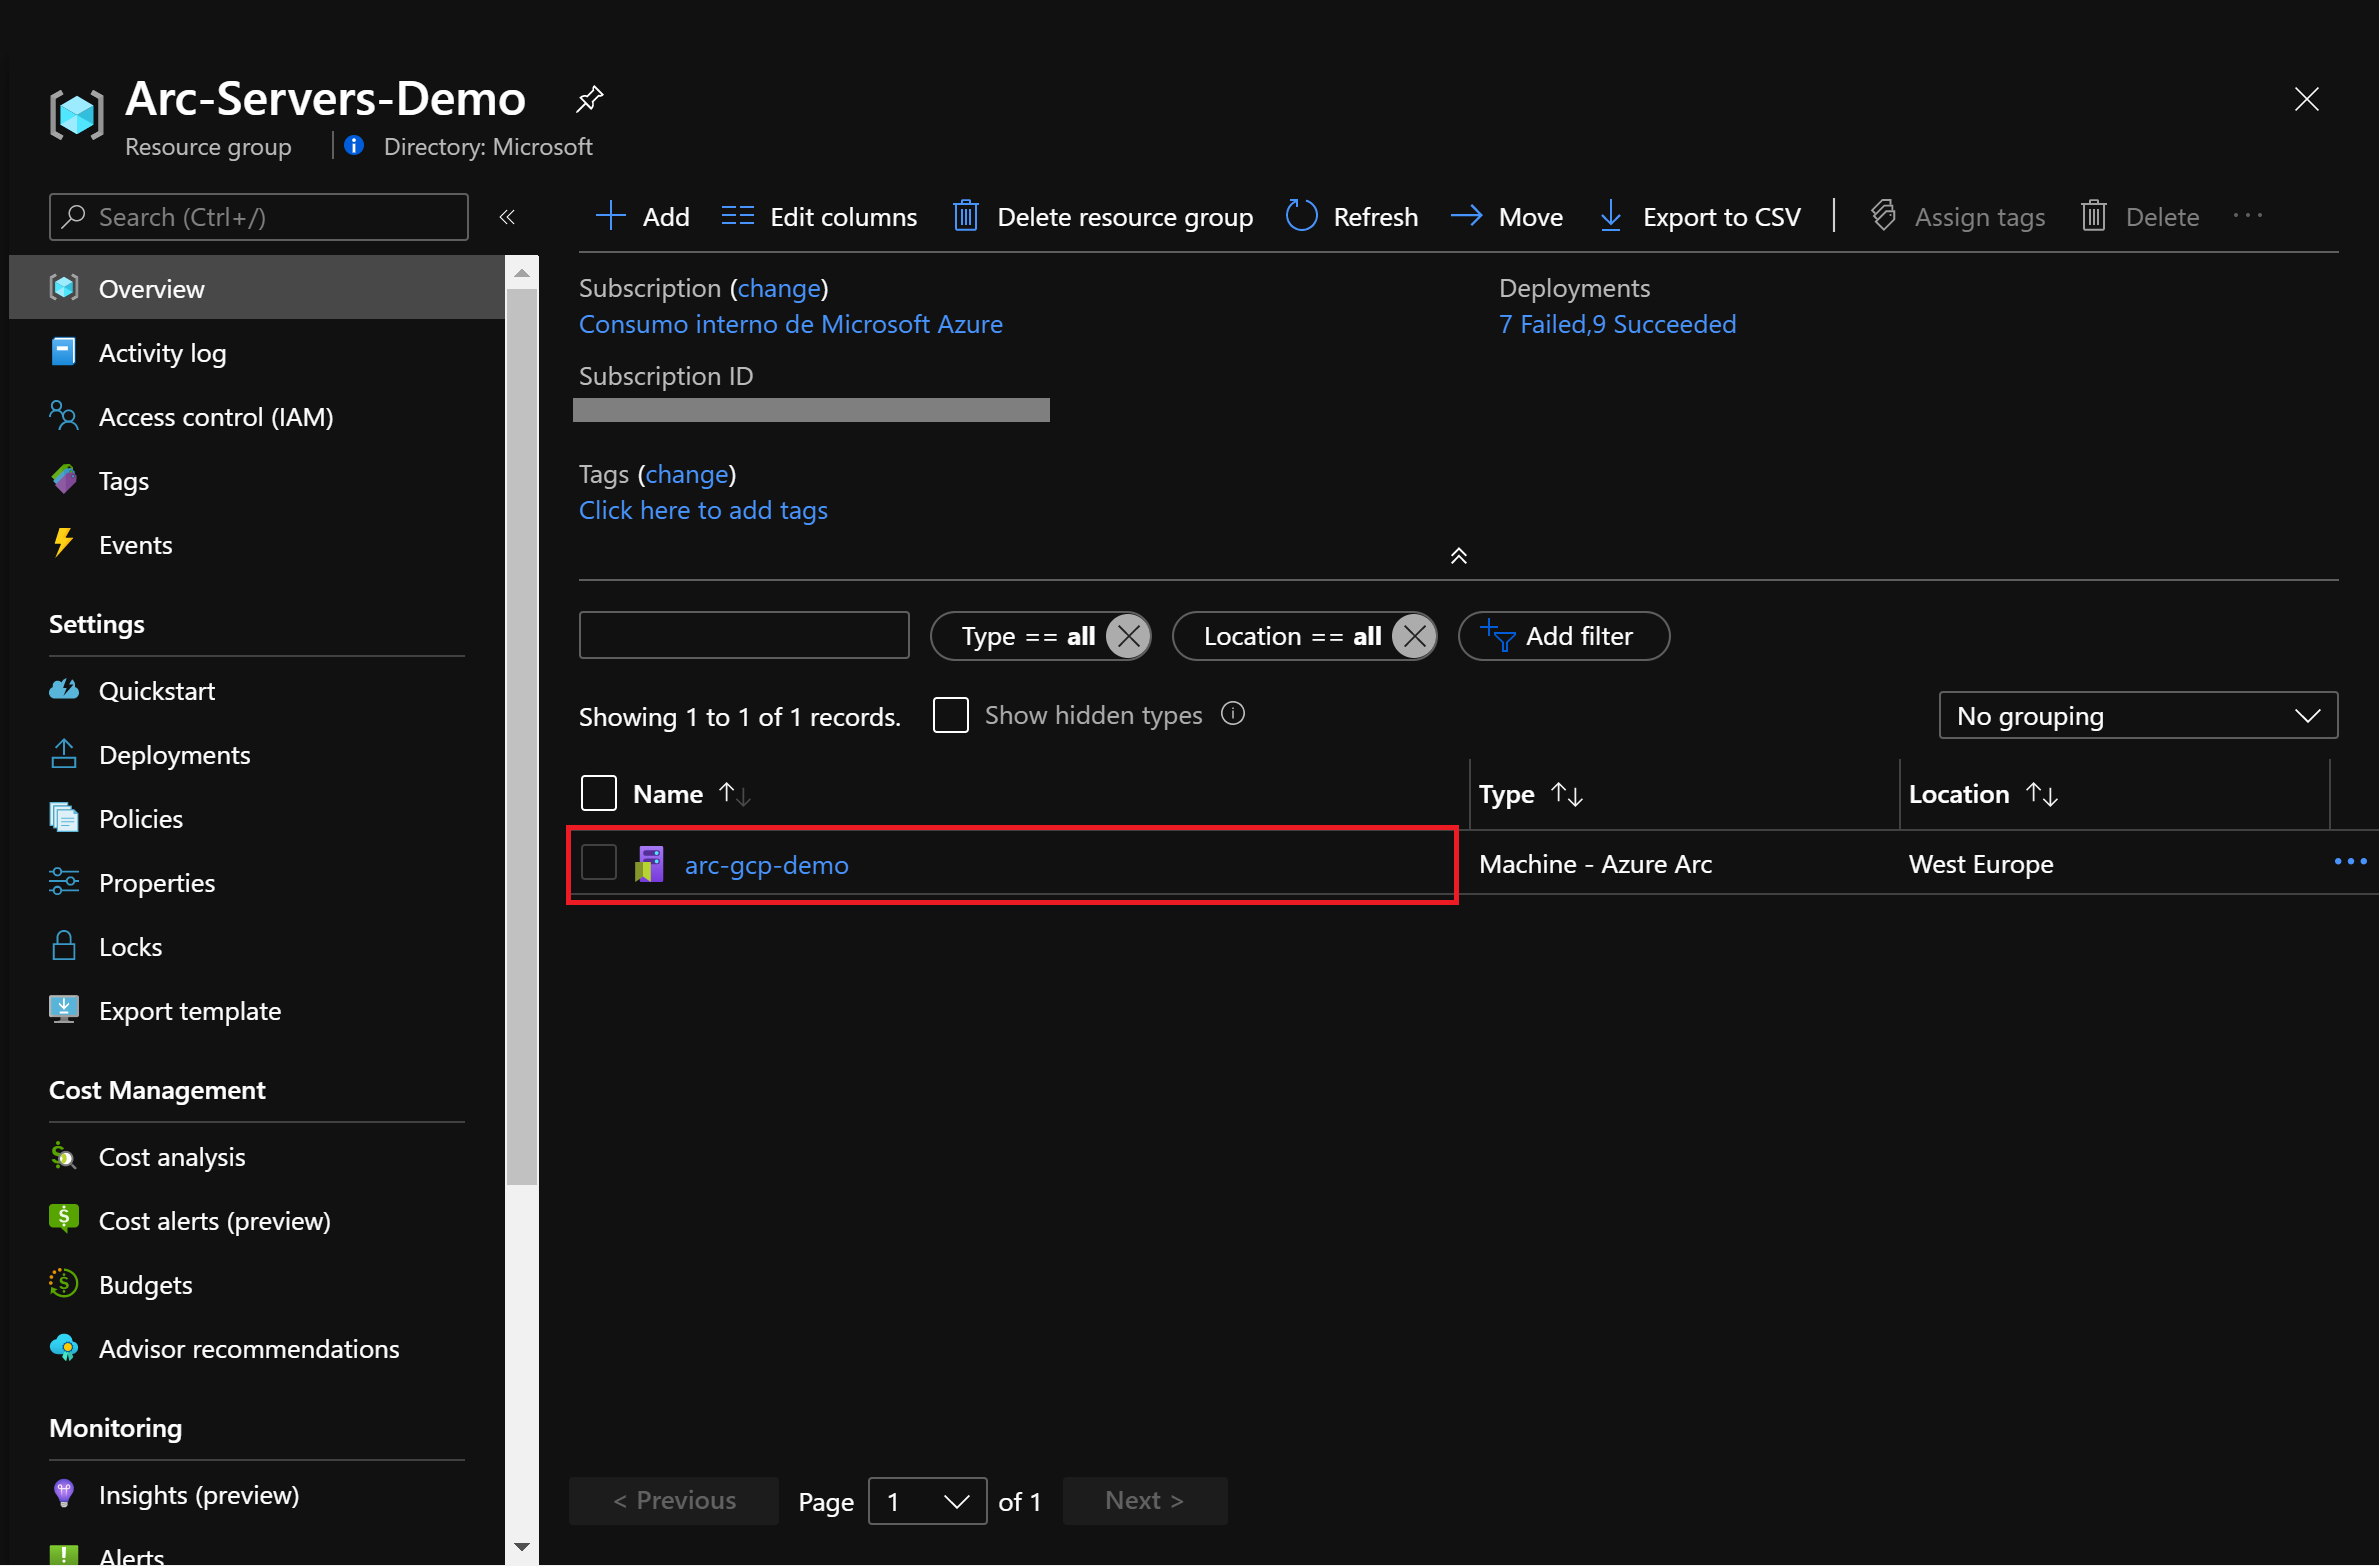Click the Tags change link
Viewport: 2379px width, 1566px height.
click(687, 474)
